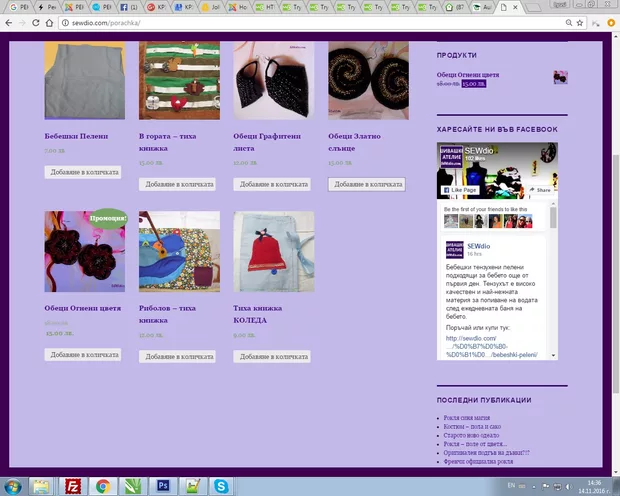This screenshot has width=620, height=496.
Task: Open the Френска официална рокля post
Action: pyautogui.click(x=478, y=461)
